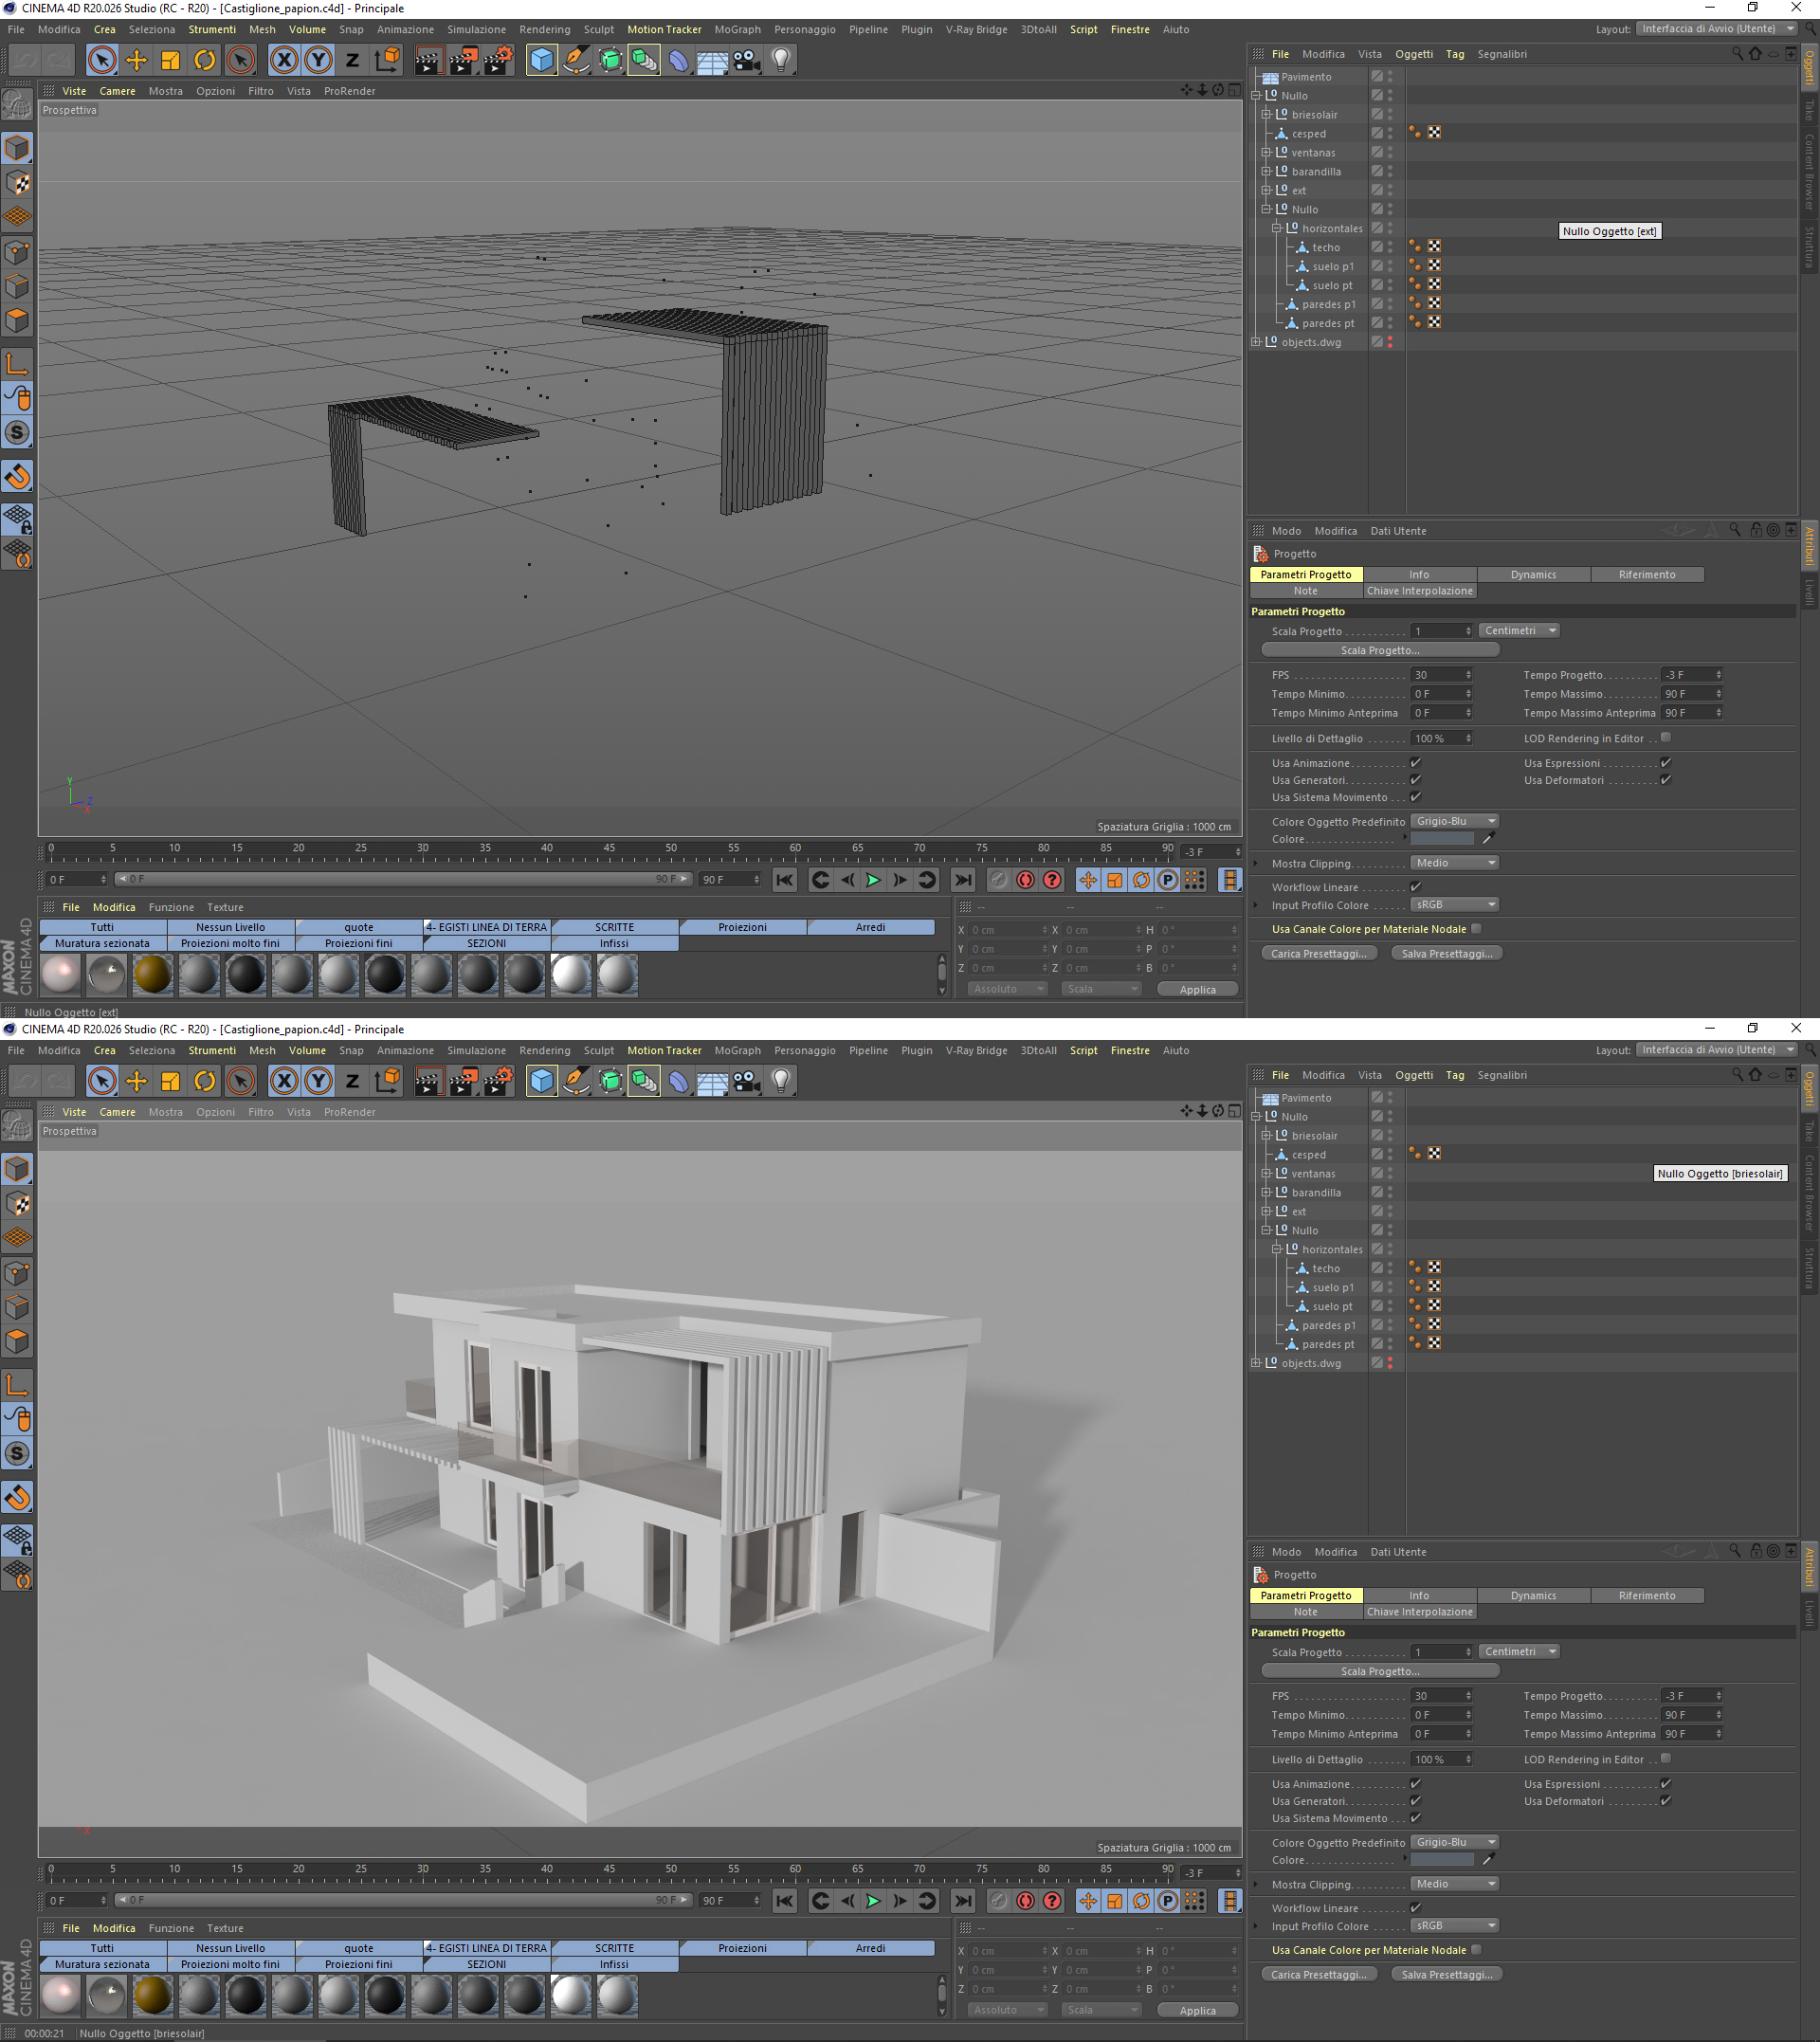Open the Centimetri units dropdown in upper window
Screen dimensions: 1820x2042
tap(1519, 631)
